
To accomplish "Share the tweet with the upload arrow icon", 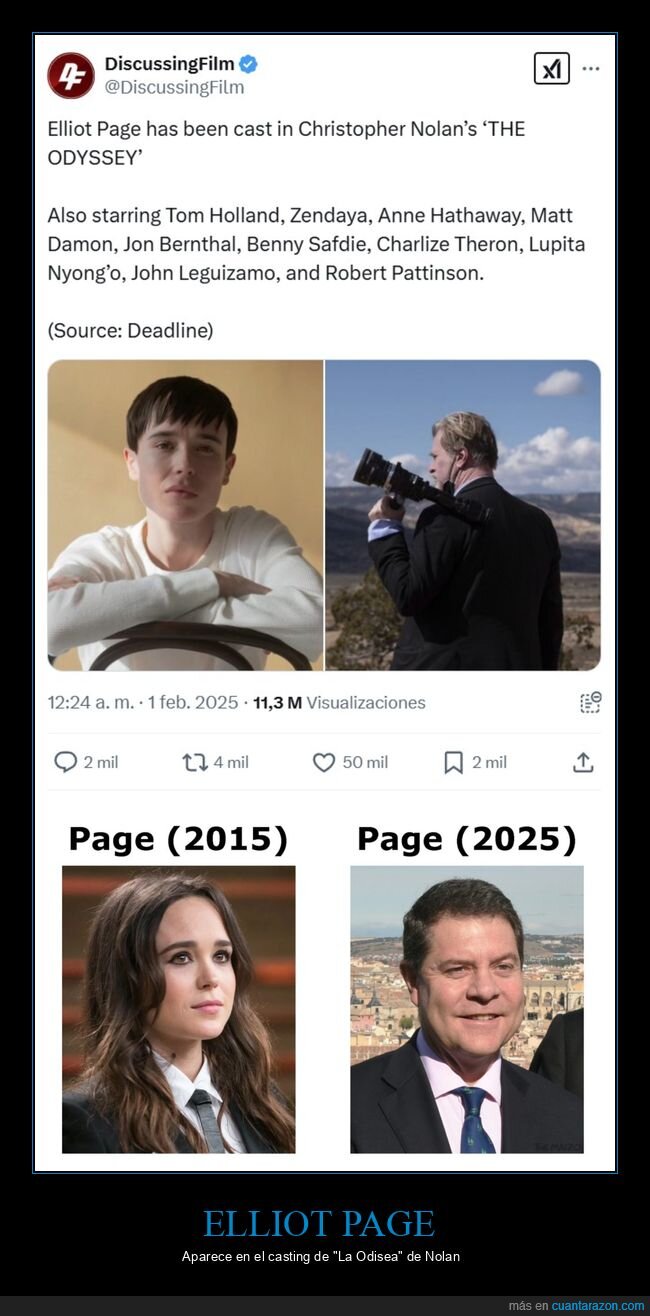I will (583, 762).
